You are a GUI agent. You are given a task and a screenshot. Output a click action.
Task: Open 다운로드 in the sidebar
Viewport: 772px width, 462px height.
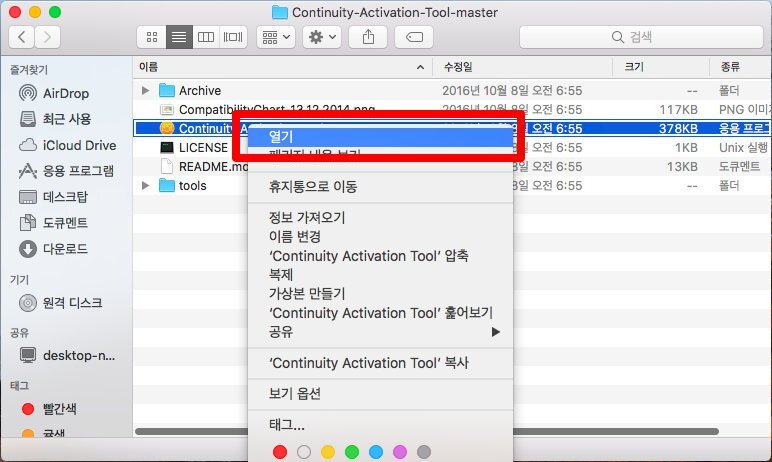coord(53,249)
